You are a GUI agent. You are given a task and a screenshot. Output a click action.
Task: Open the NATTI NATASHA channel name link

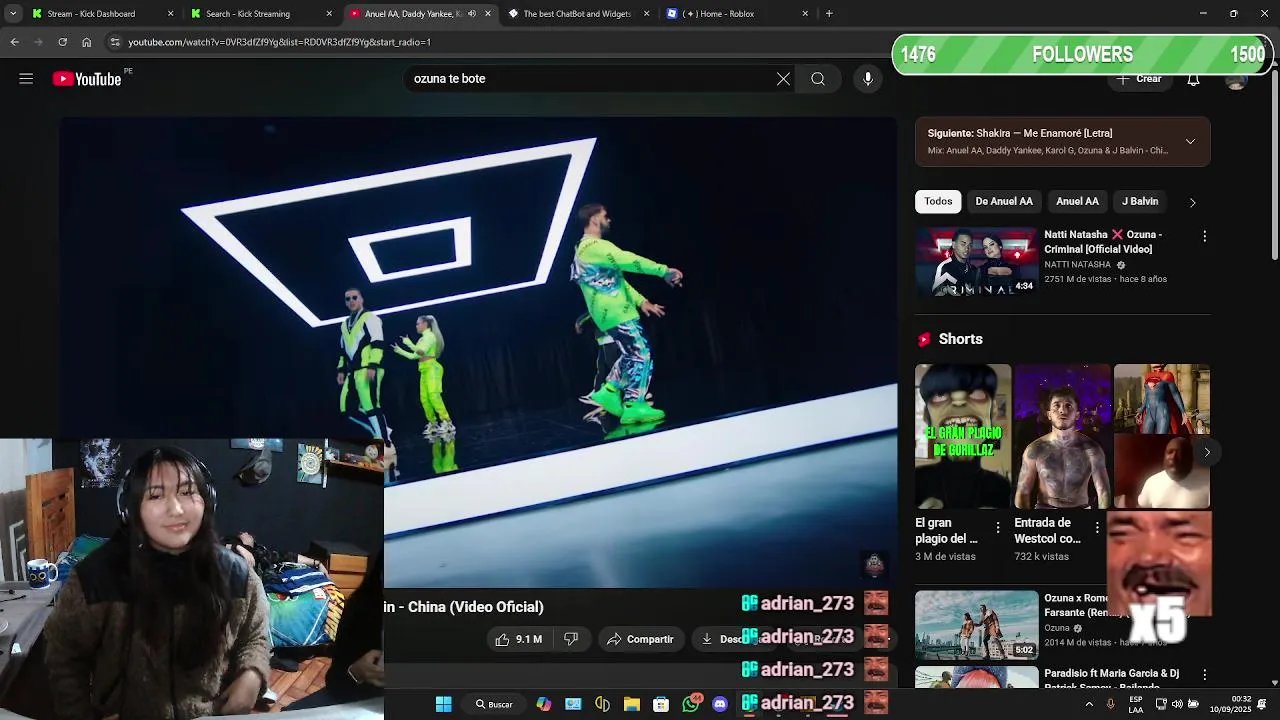click(x=1077, y=265)
